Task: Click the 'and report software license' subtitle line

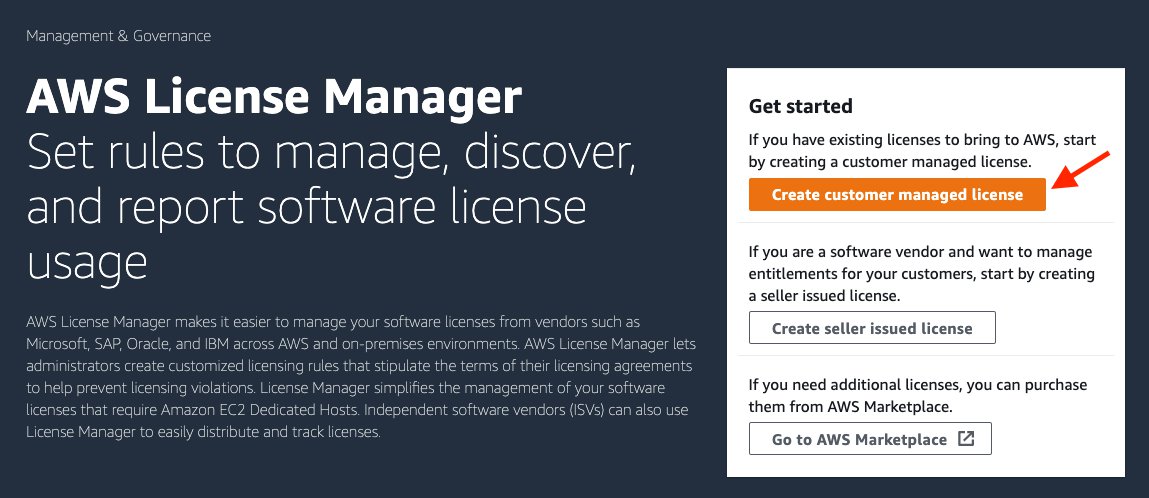Action: pyautogui.click(x=307, y=208)
